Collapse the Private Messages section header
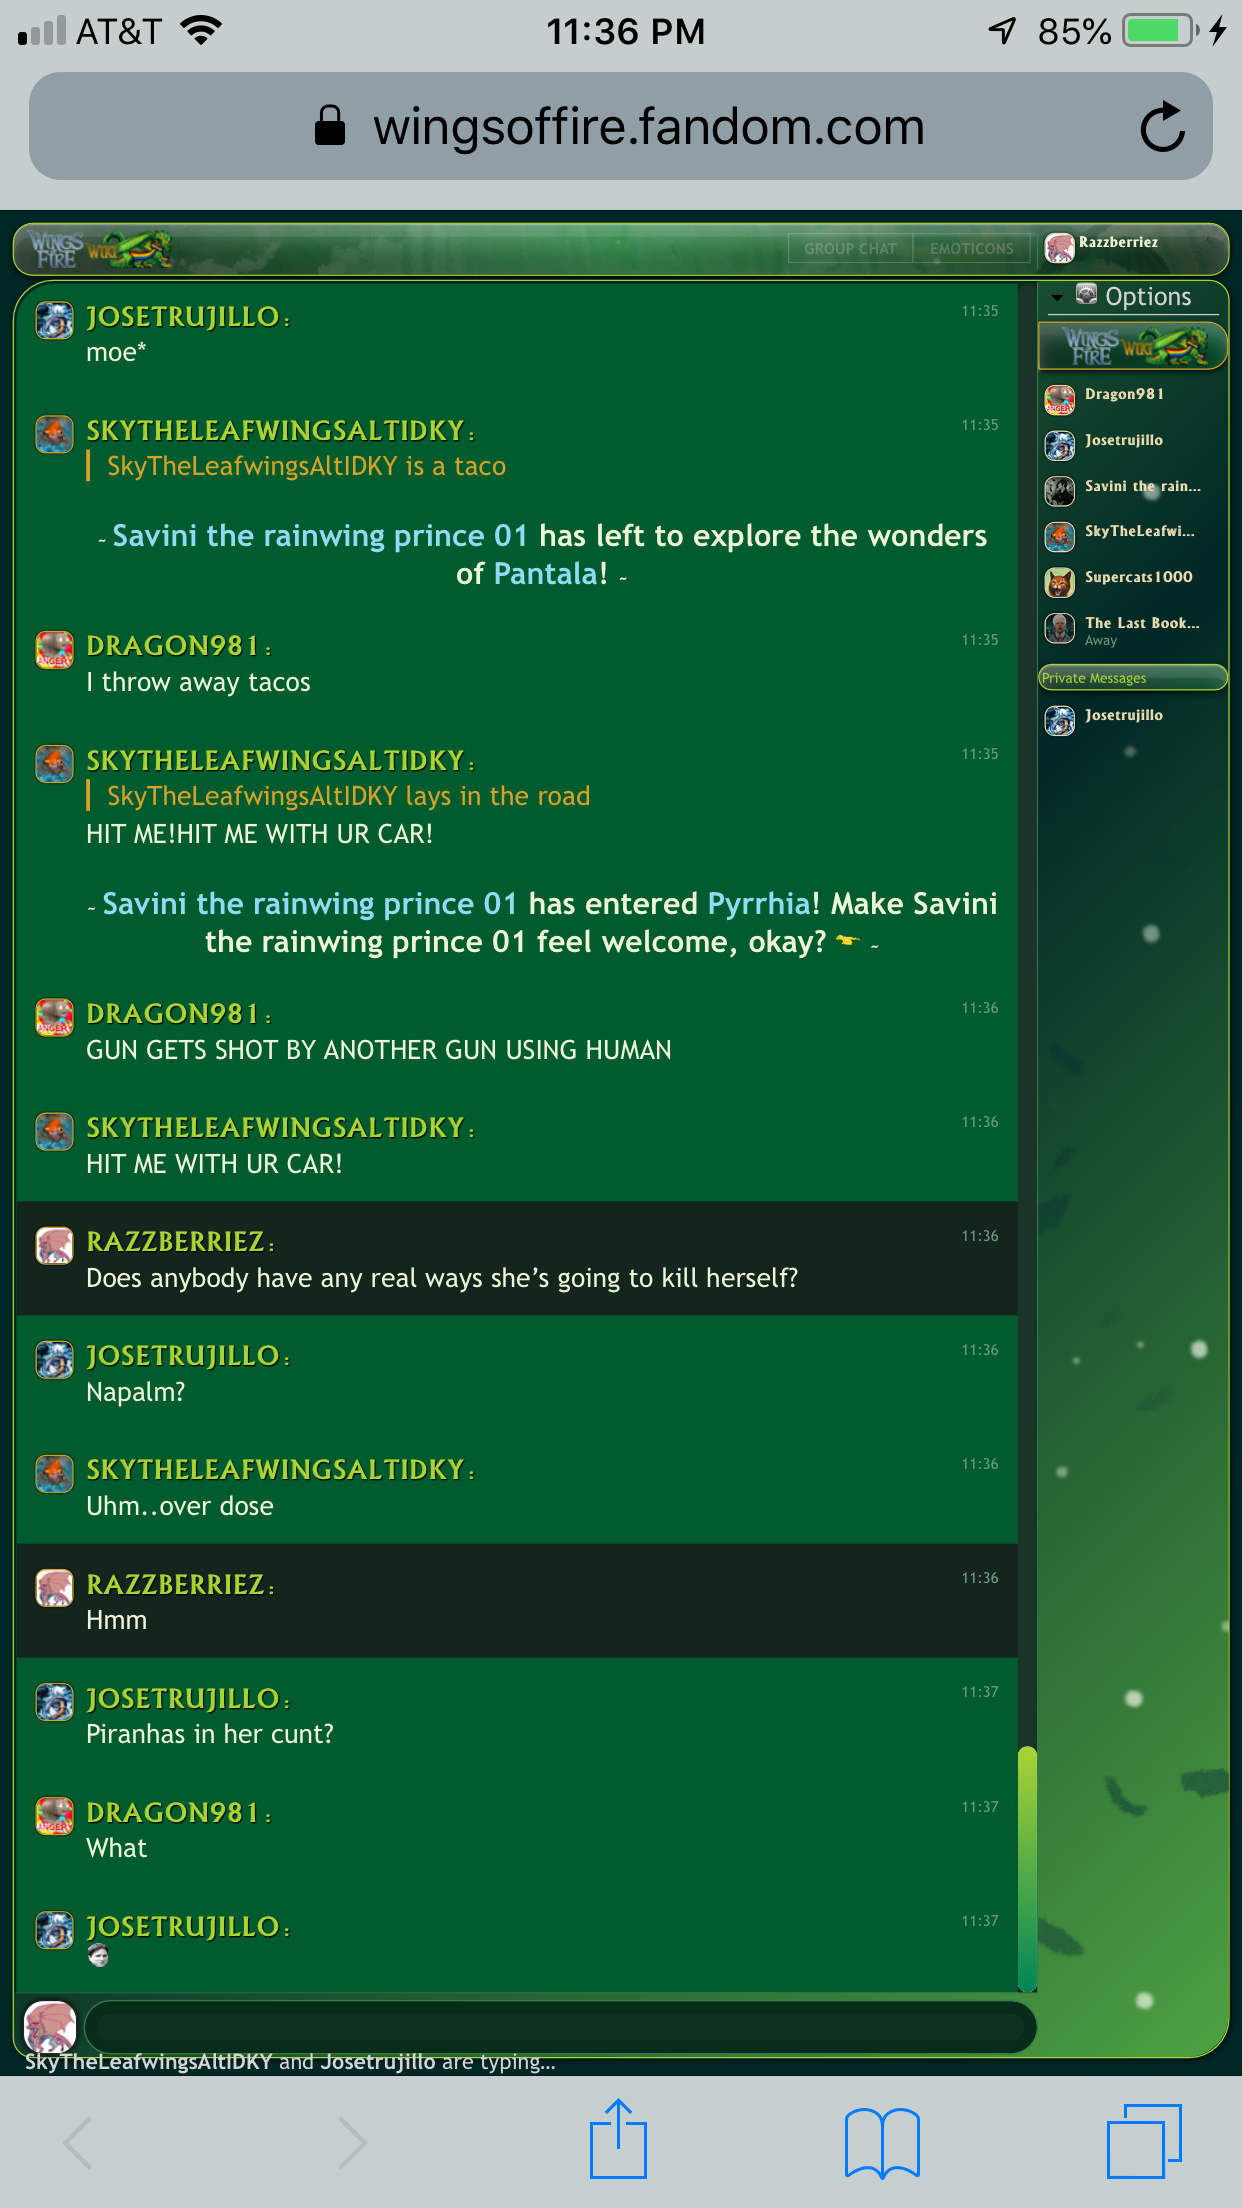The image size is (1242, 2208). [x=1132, y=678]
